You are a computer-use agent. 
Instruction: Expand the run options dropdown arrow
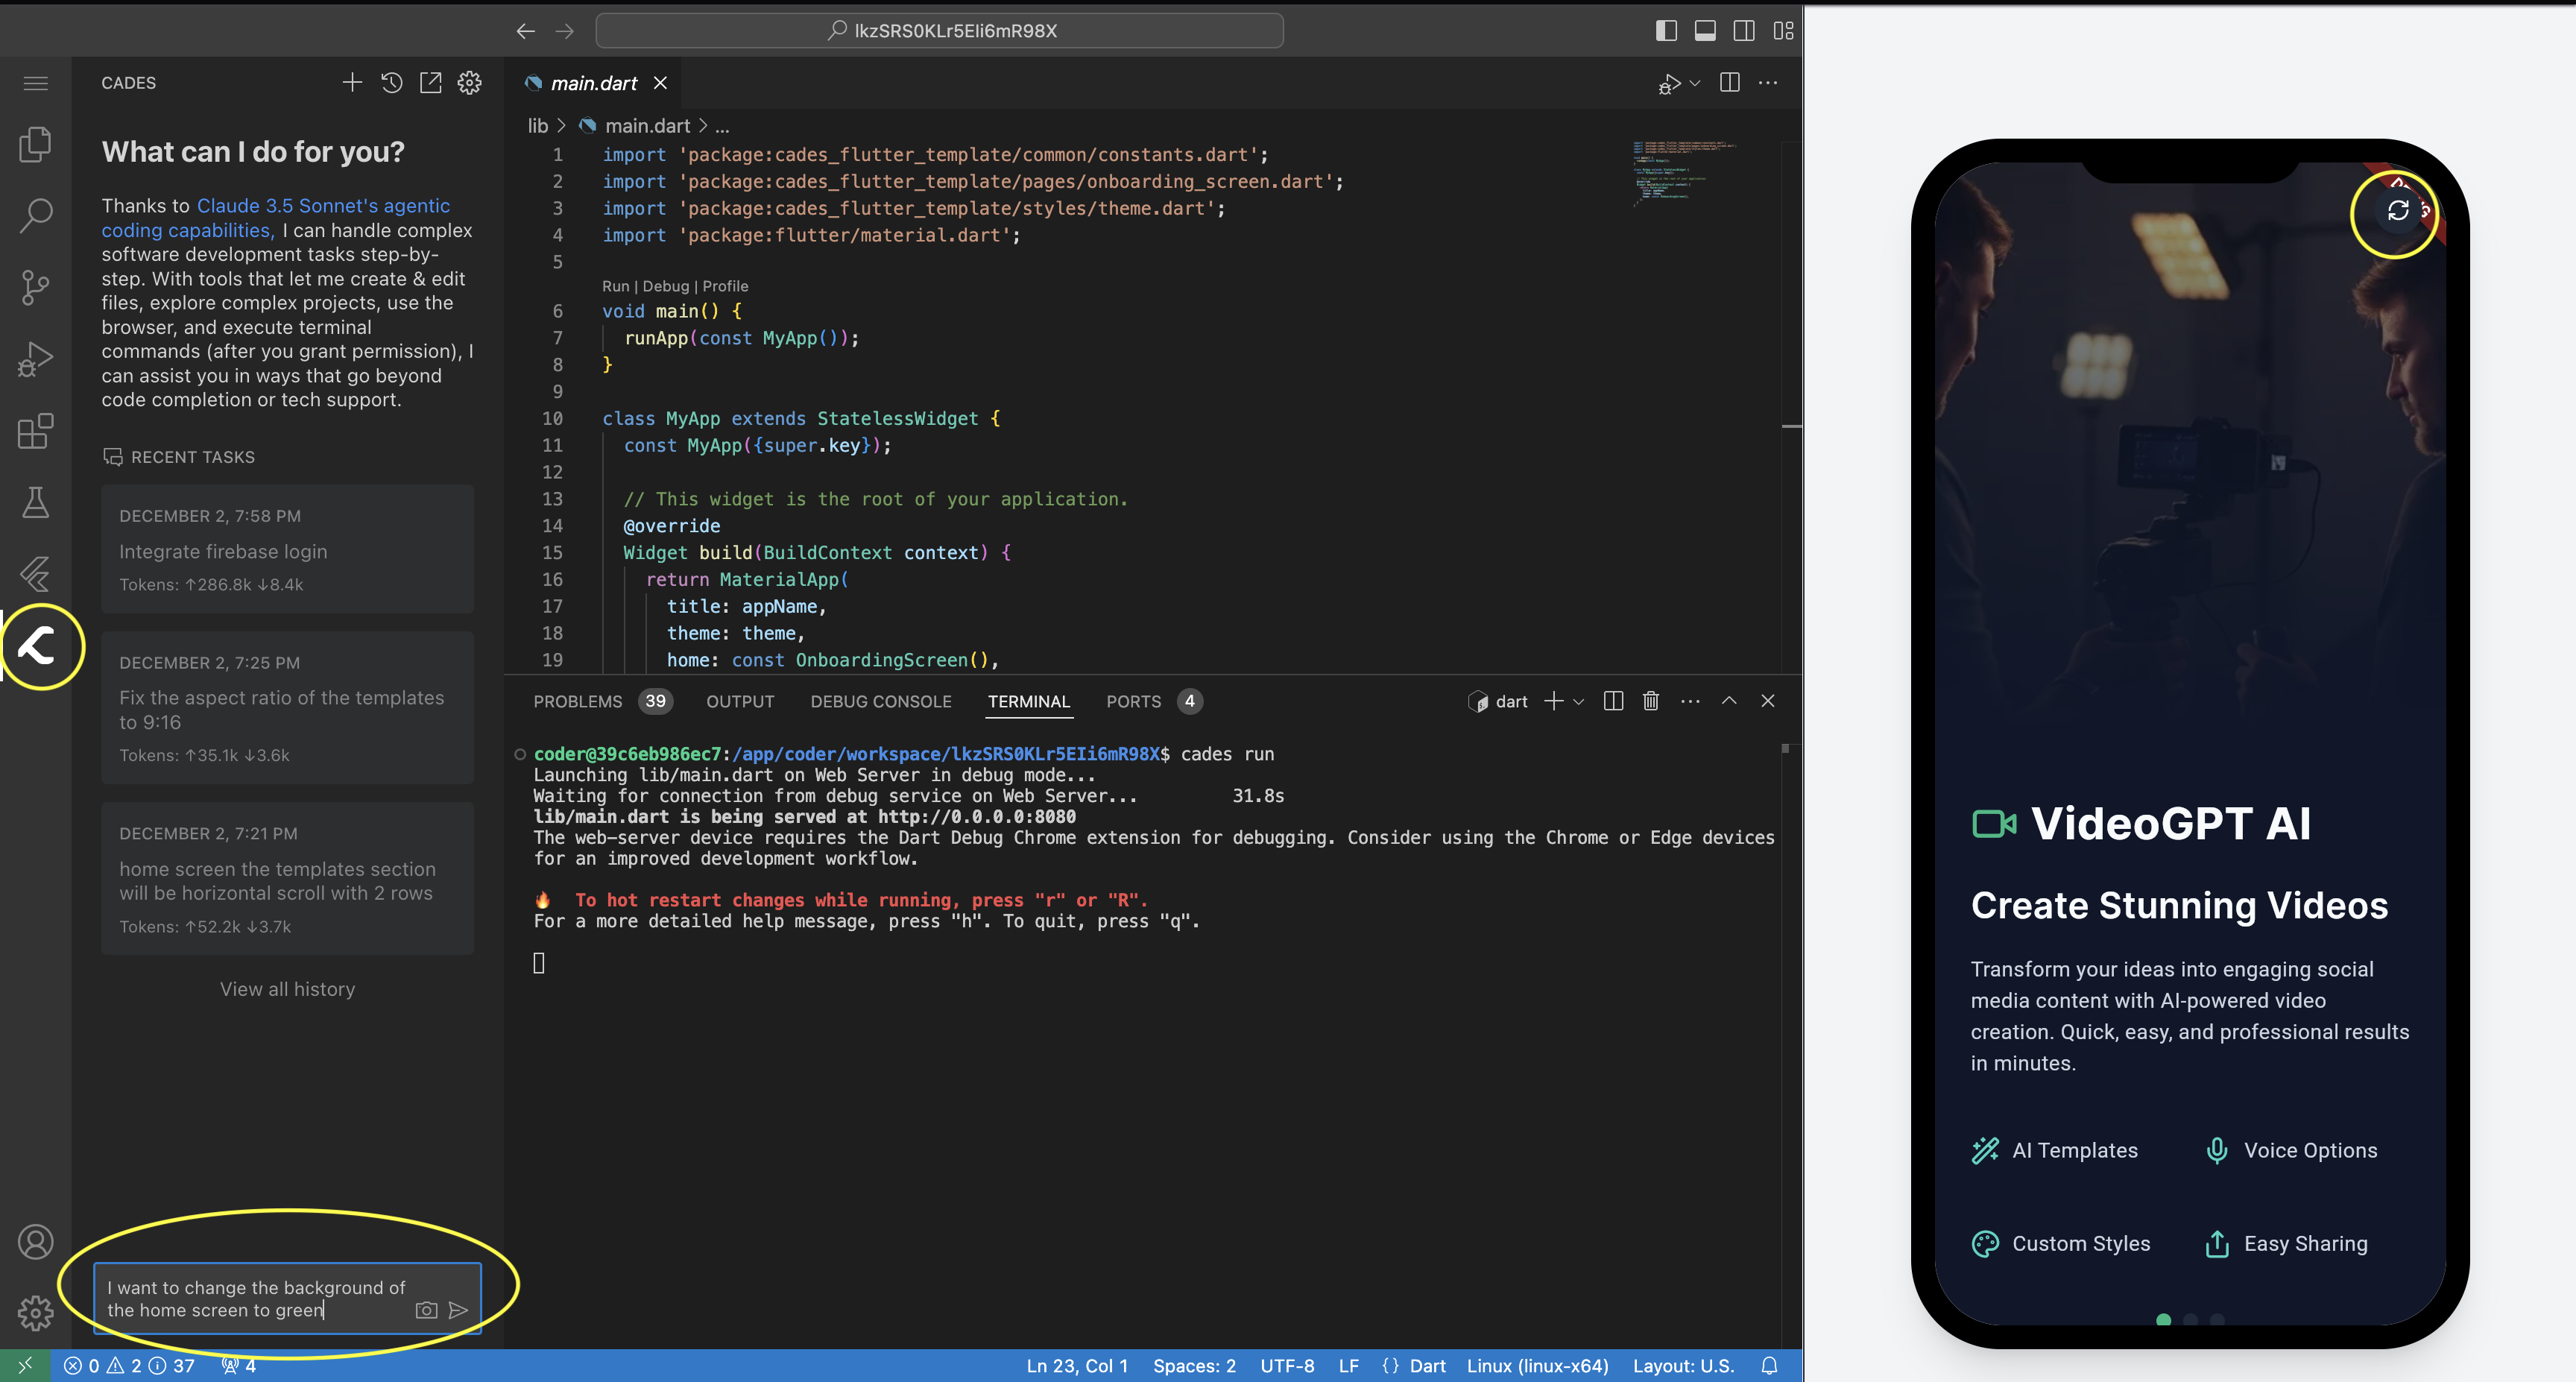pos(1694,84)
